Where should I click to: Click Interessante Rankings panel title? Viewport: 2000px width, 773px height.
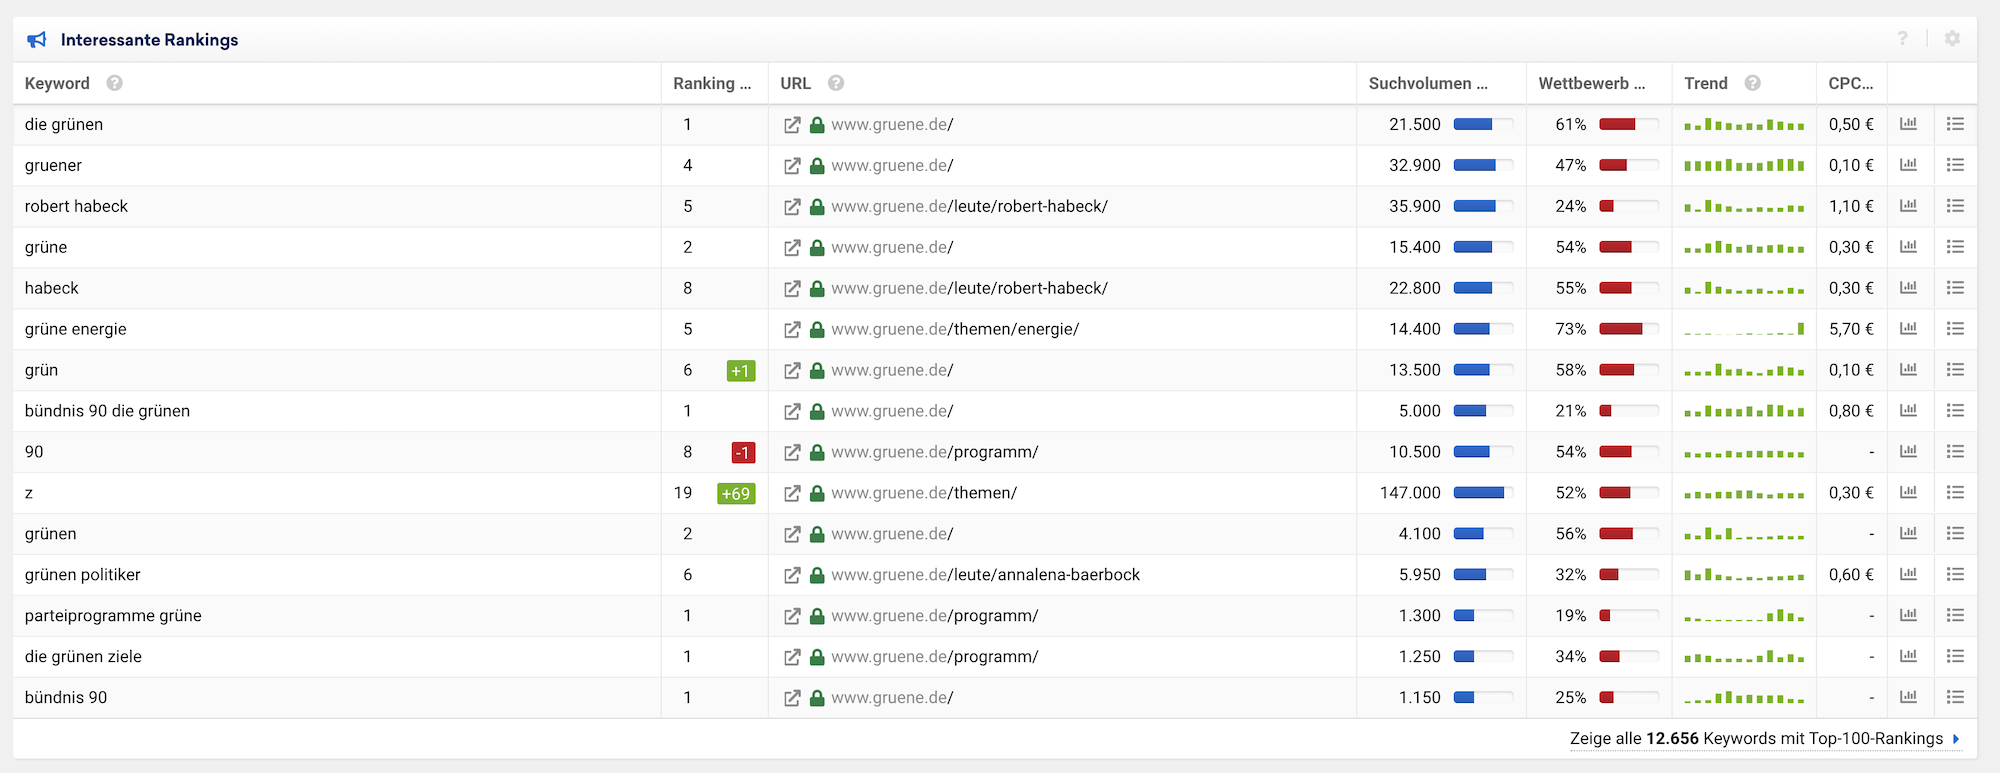pos(149,40)
